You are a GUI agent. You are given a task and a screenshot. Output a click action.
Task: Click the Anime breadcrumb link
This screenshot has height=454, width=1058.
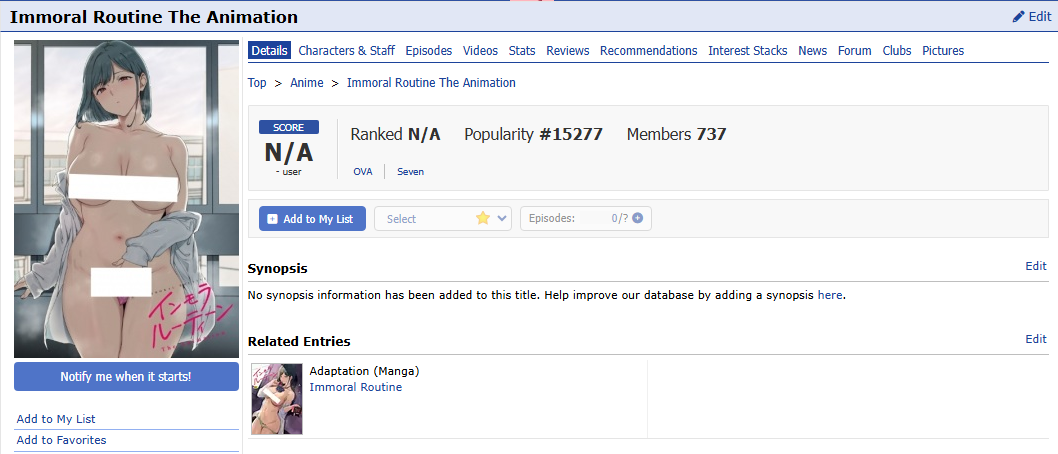point(306,83)
